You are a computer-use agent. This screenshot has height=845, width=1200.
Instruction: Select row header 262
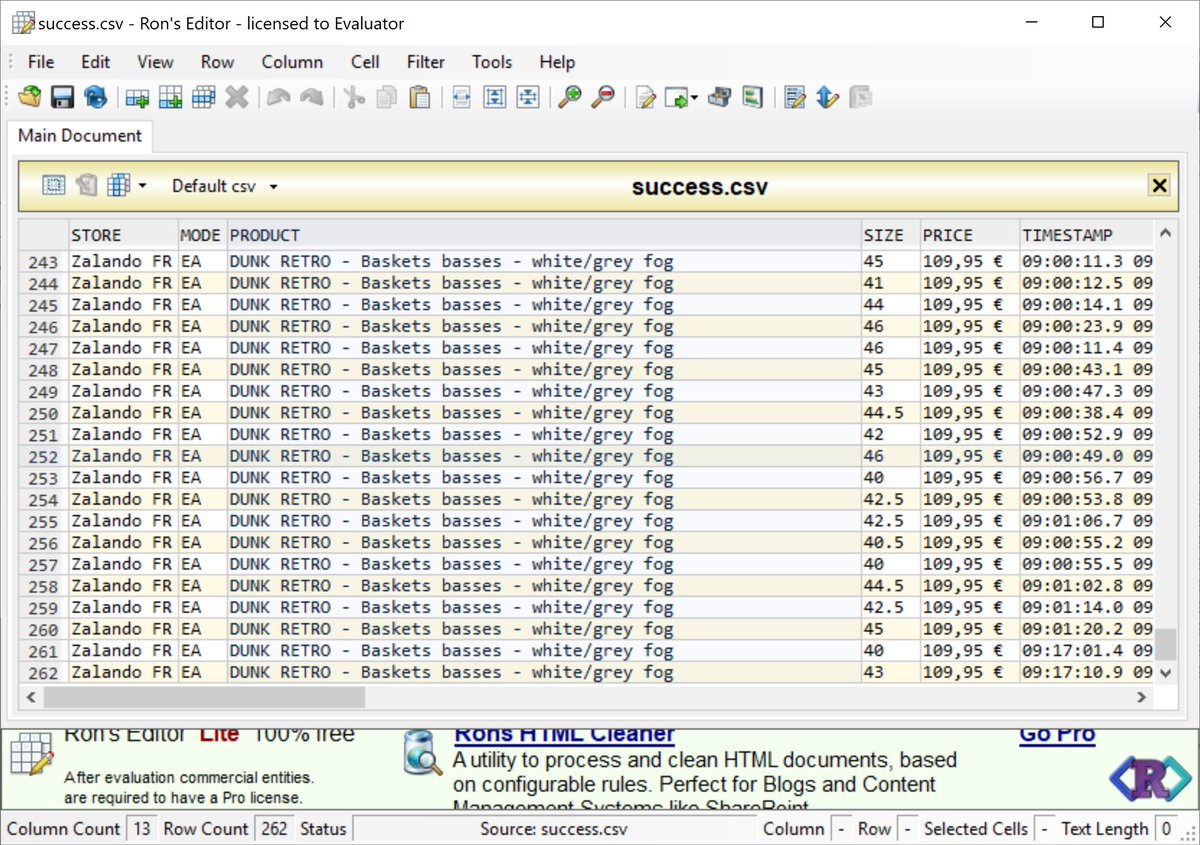44,673
